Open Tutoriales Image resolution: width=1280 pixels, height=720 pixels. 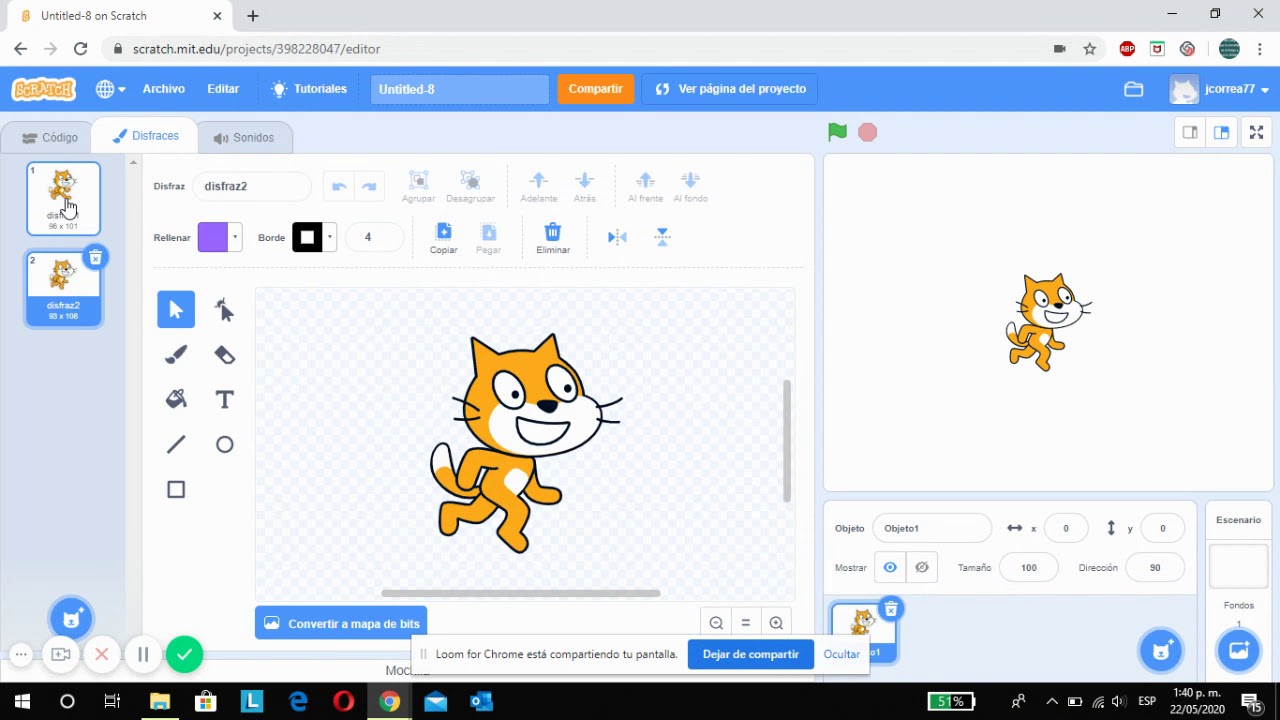click(x=309, y=89)
